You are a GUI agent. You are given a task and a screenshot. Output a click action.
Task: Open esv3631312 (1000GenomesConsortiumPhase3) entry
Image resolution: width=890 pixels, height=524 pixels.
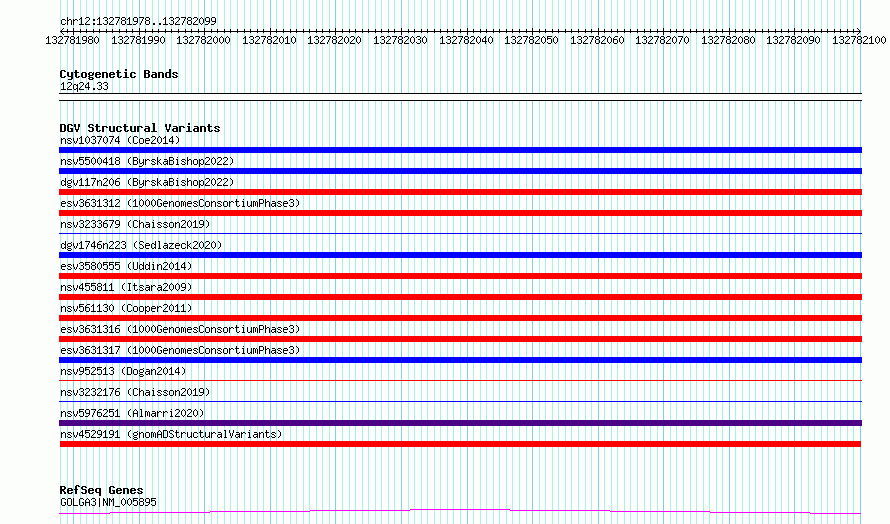(180, 203)
